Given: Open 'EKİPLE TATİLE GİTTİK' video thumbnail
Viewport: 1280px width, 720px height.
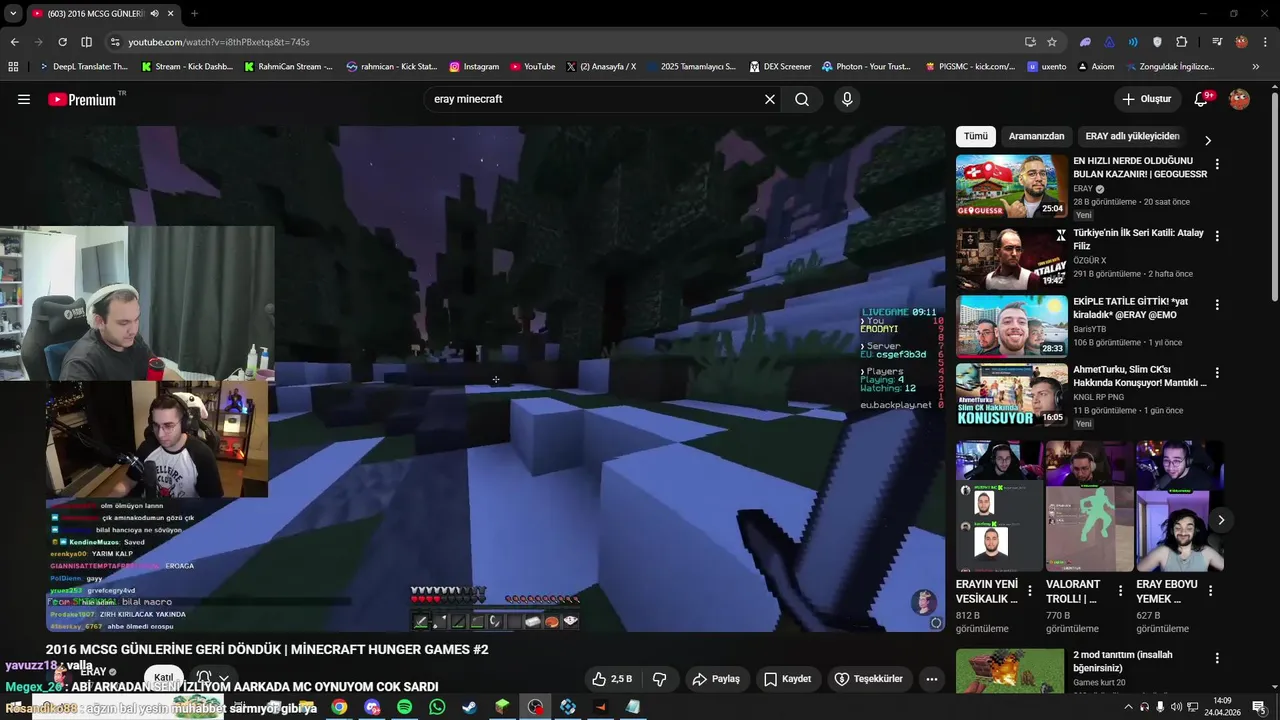Looking at the screenshot, I should pyautogui.click(x=1011, y=326).
